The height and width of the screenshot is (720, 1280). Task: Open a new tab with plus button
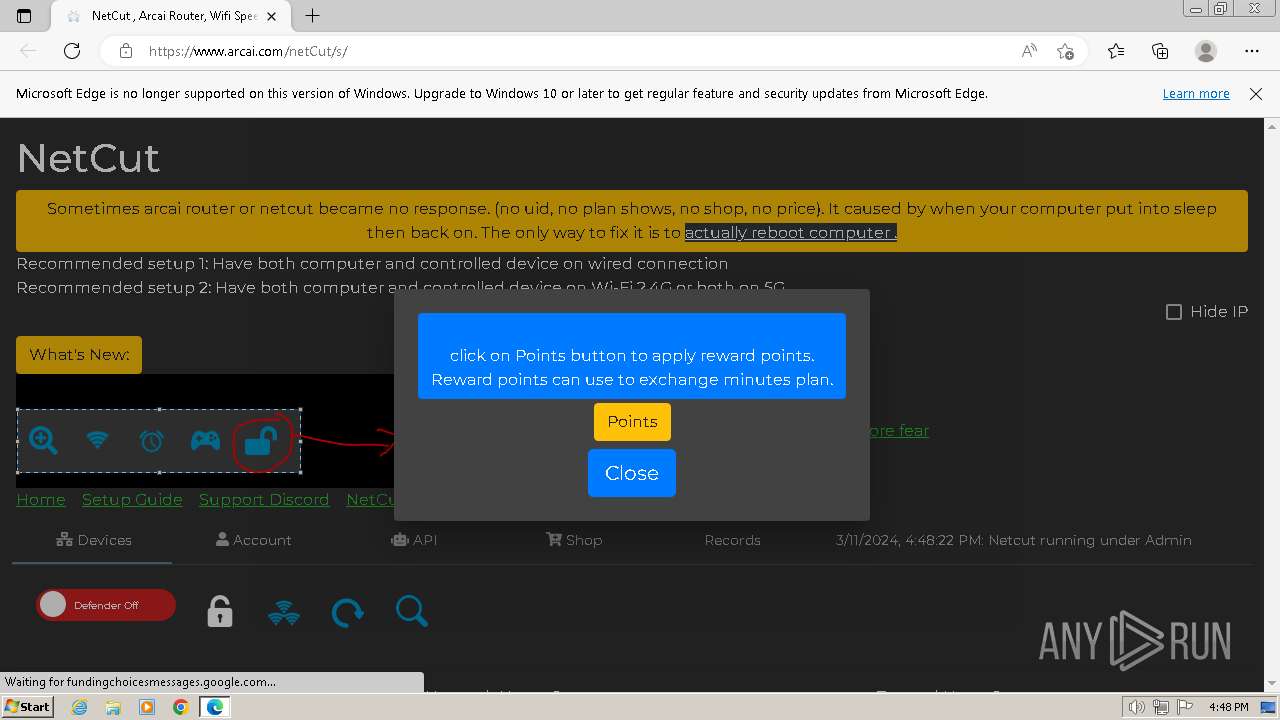pyautogui.click(x=312, y=16)
